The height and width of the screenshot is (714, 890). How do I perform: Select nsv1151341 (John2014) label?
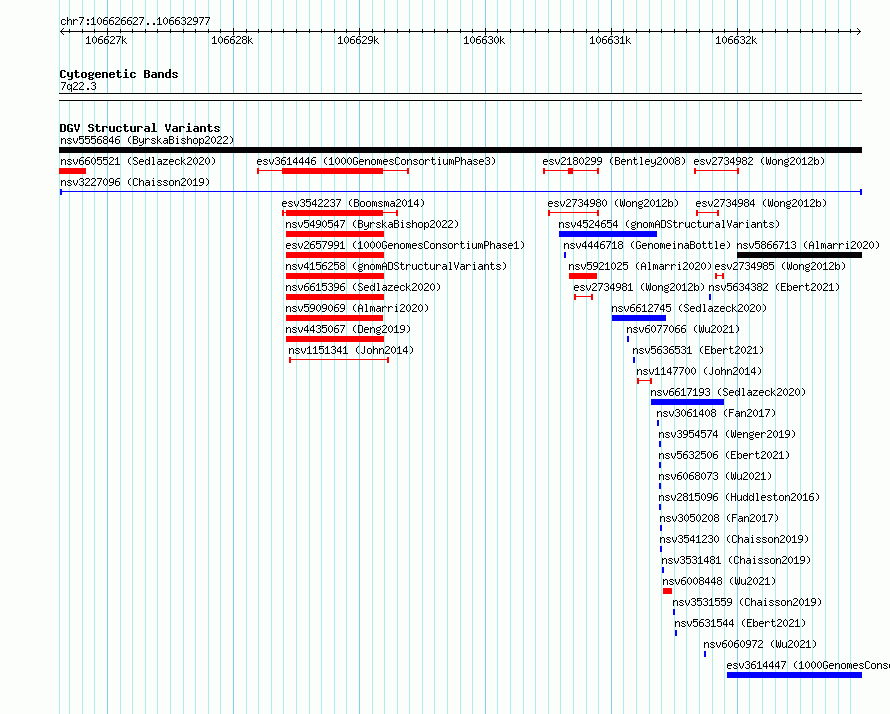(351, 350)
